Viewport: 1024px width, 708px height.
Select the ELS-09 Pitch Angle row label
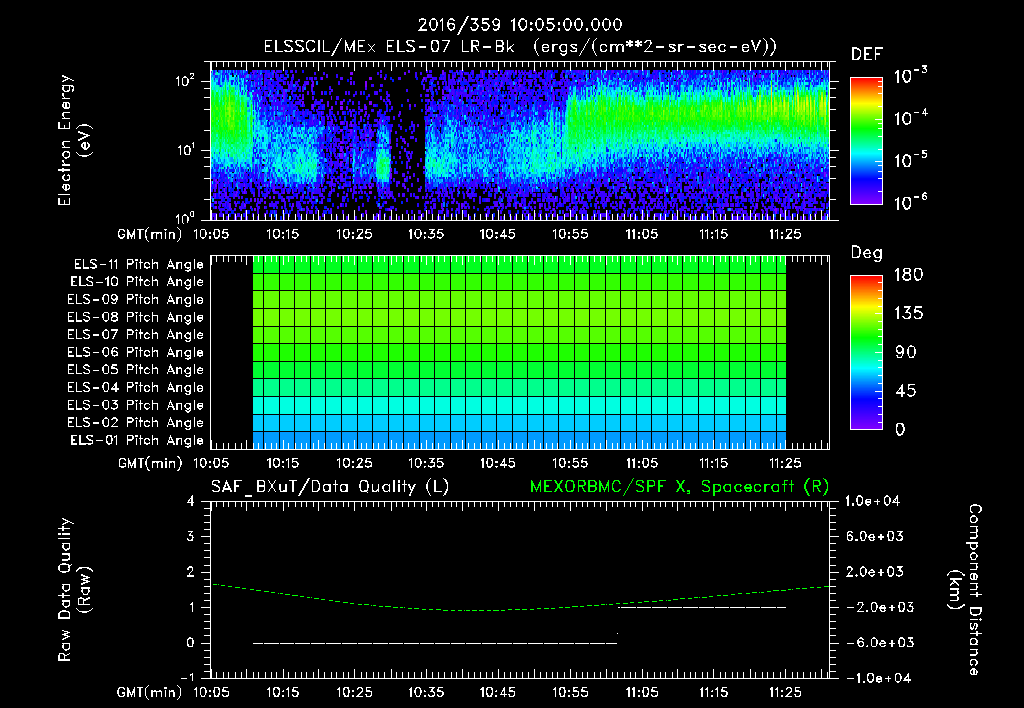[x=135, y=300]
